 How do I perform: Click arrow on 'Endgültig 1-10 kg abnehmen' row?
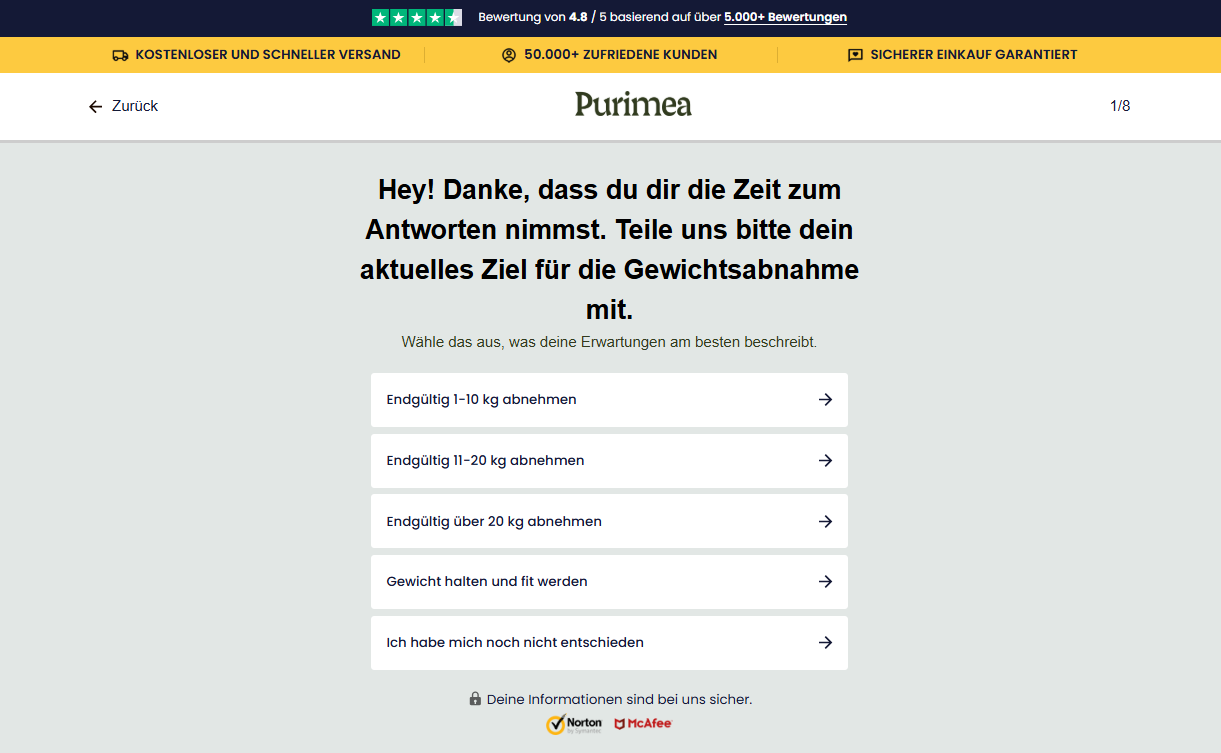825,400
